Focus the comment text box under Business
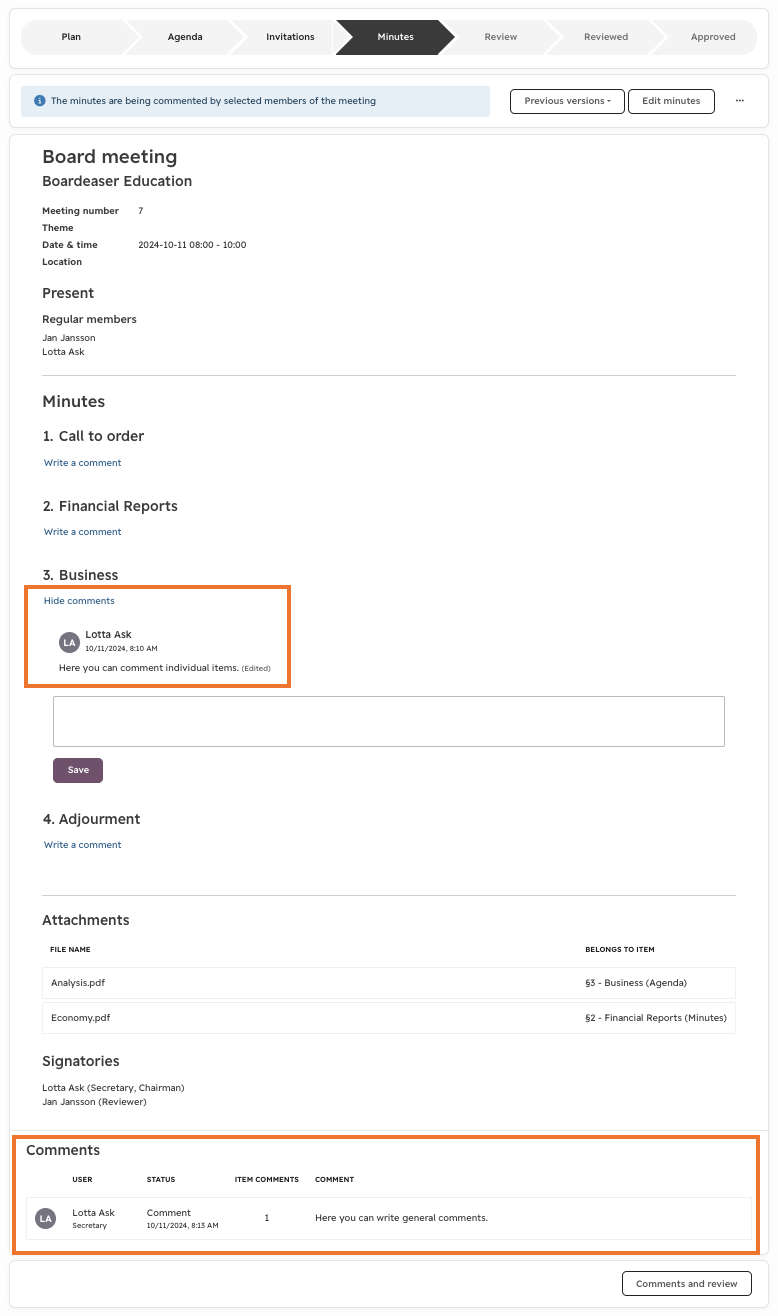The height and width of the screenshot is (1316, 778). point(389,721)
